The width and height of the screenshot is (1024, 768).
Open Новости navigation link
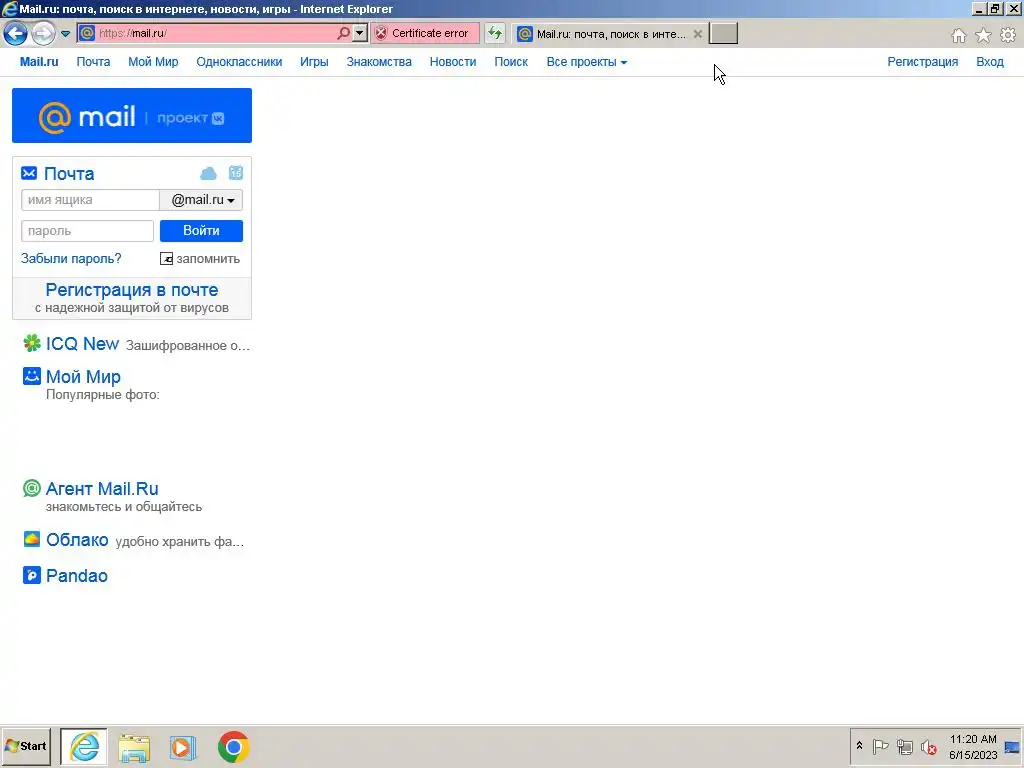coord(453,61)
